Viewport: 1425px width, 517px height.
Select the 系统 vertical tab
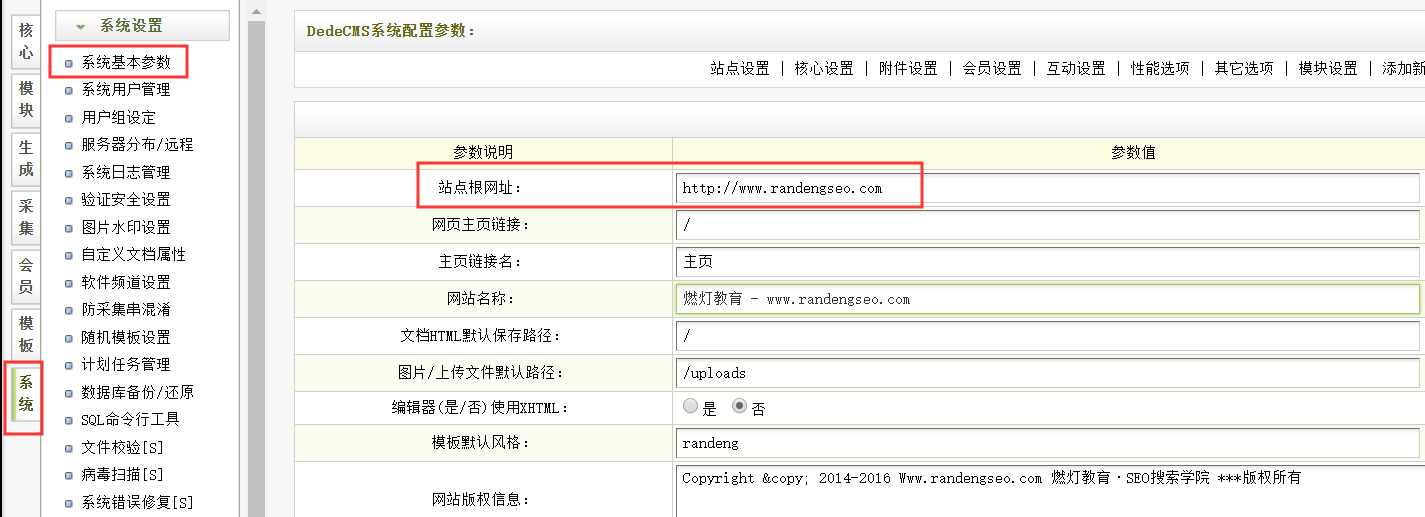click(26, 394)
